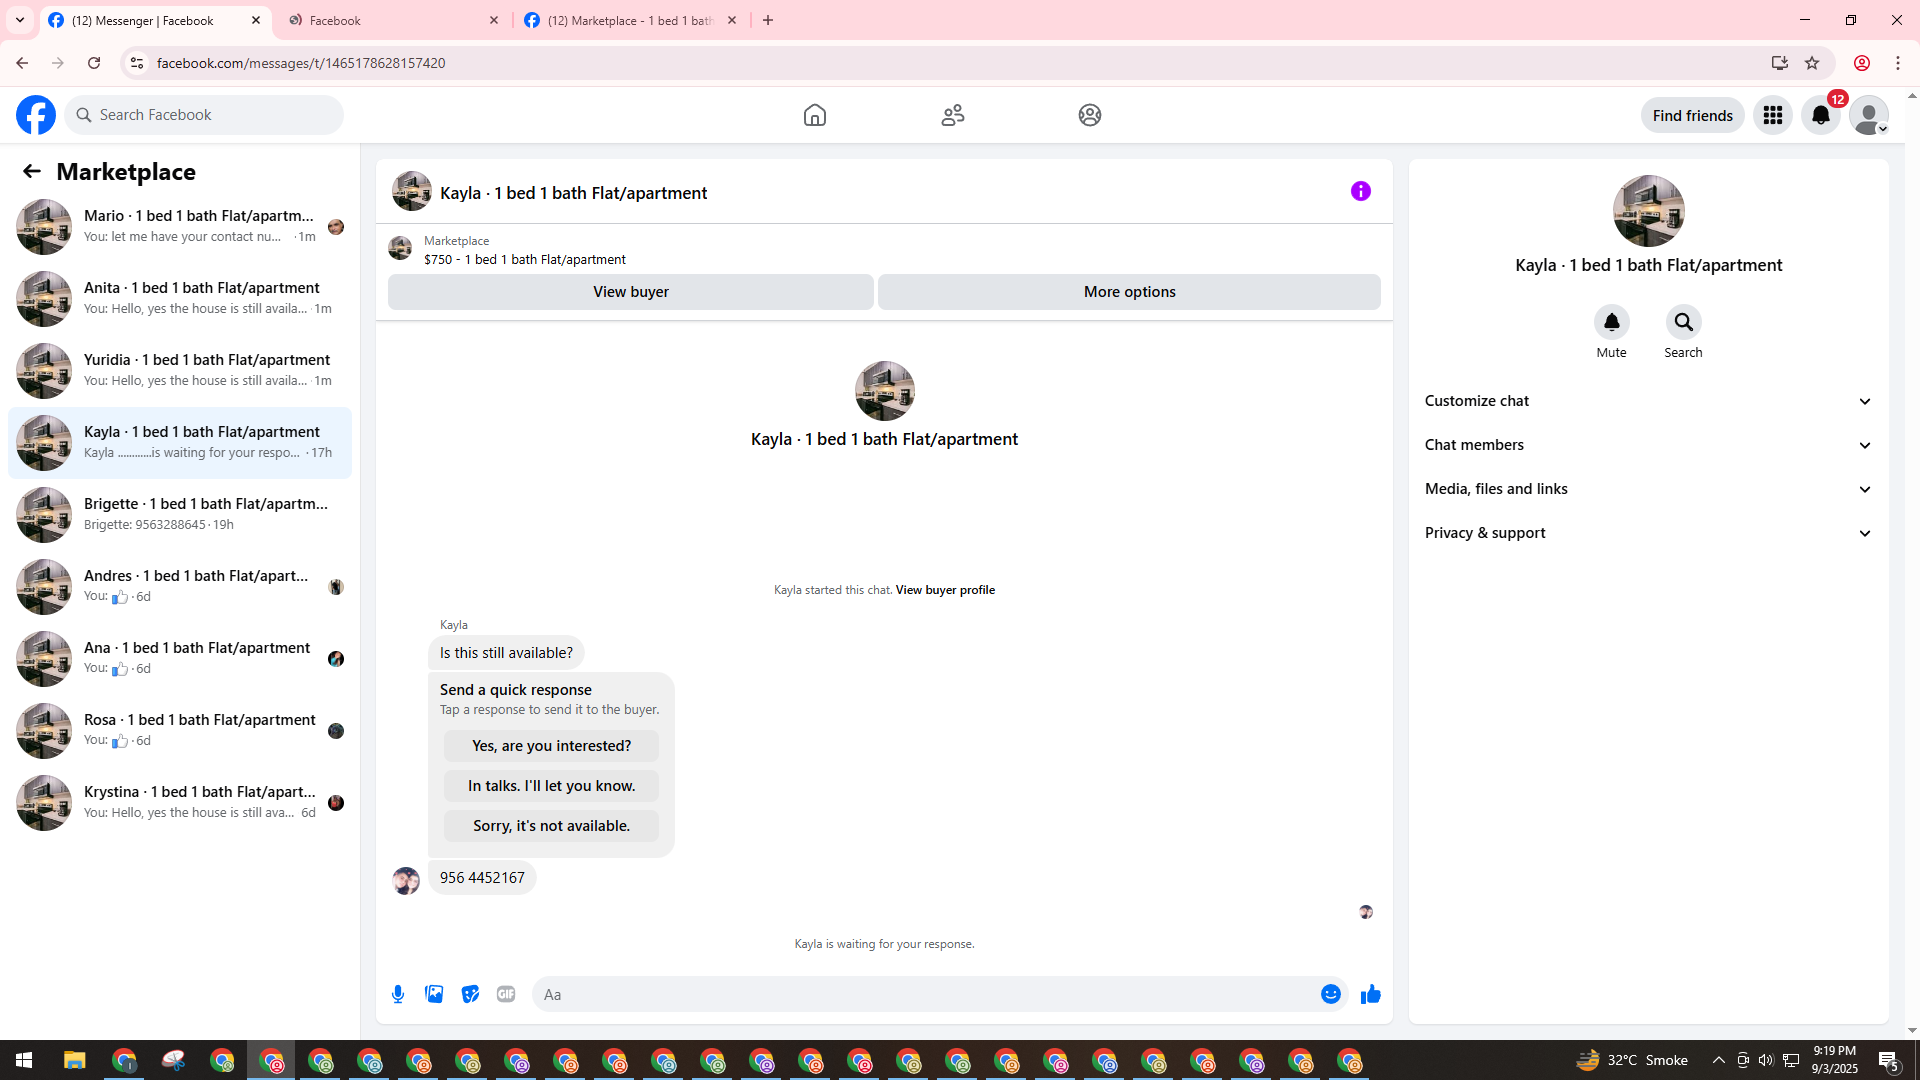The width and height of the screenshot is (1920, 1080).
Task: Open the Facebook logo home link
Action: [36, 115]
